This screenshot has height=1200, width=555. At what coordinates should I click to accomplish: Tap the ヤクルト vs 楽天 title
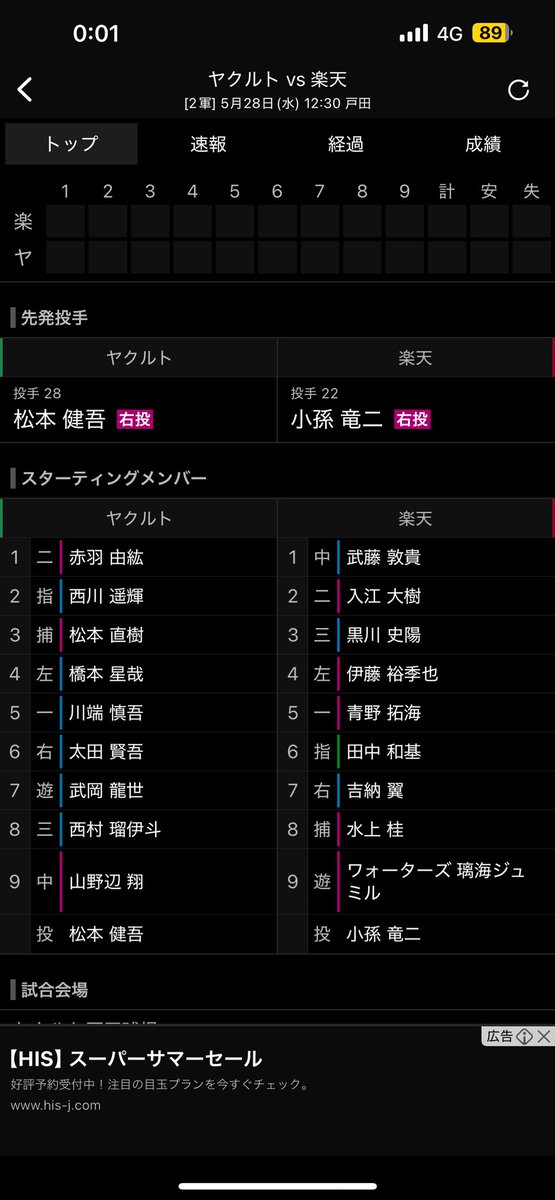click(x=277, y=80)
